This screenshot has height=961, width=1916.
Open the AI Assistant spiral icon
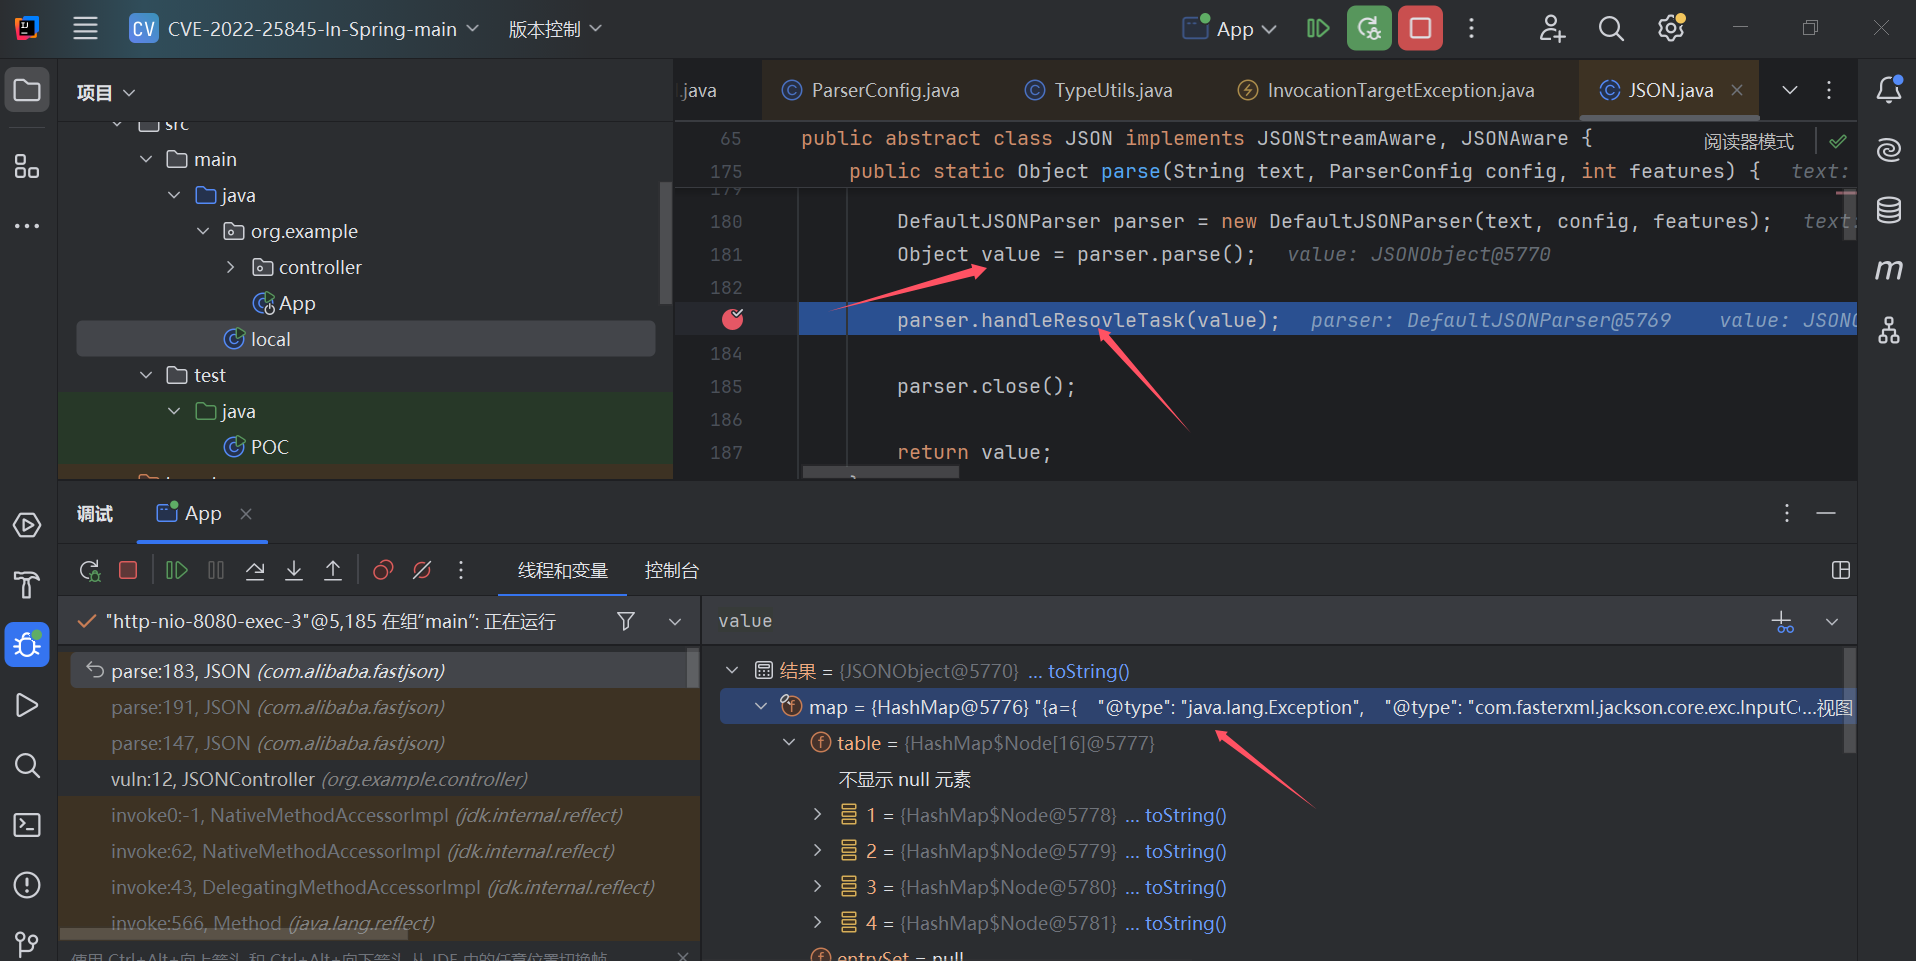[x=1889, y=150]
